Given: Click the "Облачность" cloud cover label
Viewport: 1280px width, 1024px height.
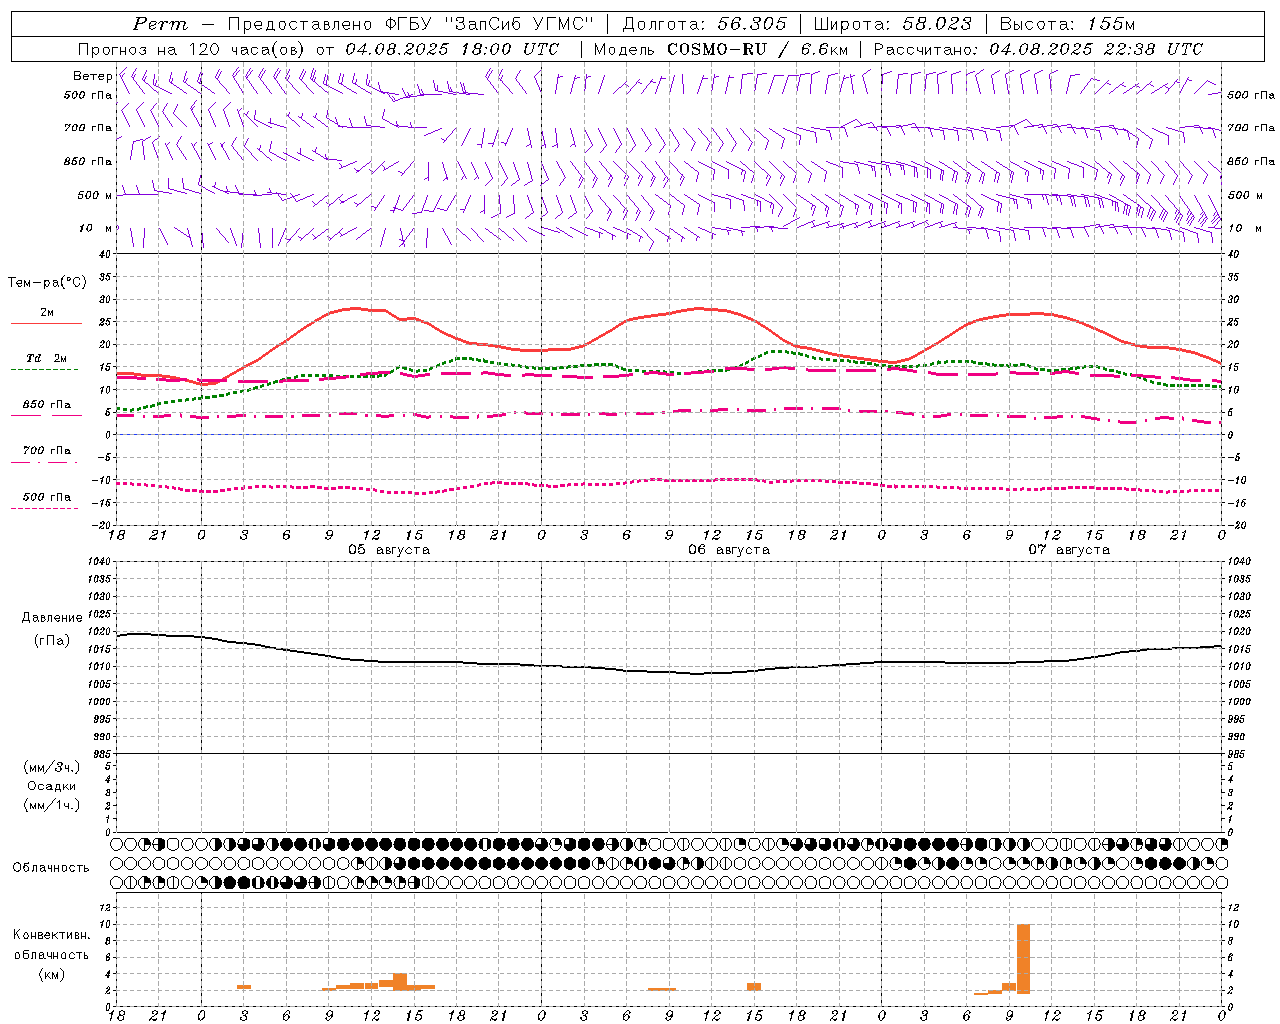Looking at the screenshot, I should coord(51,868).
